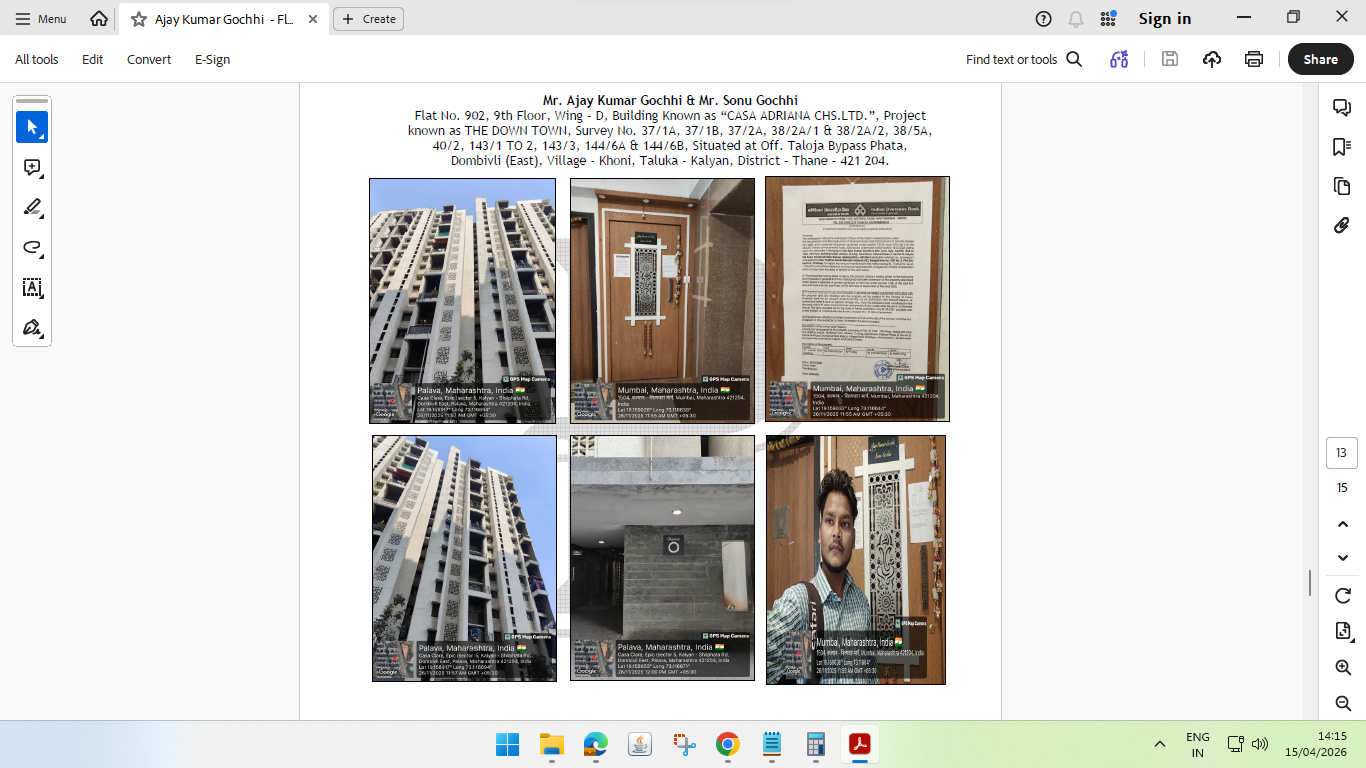Open the Page thumbnails panel
Viewport: 1366px width, 768px height.
1342,186
